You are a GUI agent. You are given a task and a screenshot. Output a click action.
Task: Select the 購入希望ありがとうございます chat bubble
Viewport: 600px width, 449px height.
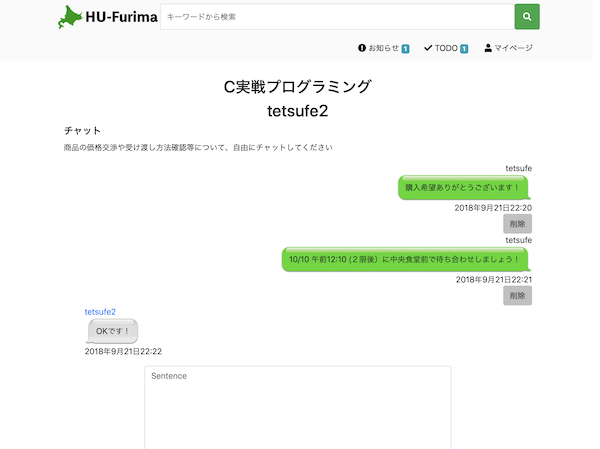464,188
